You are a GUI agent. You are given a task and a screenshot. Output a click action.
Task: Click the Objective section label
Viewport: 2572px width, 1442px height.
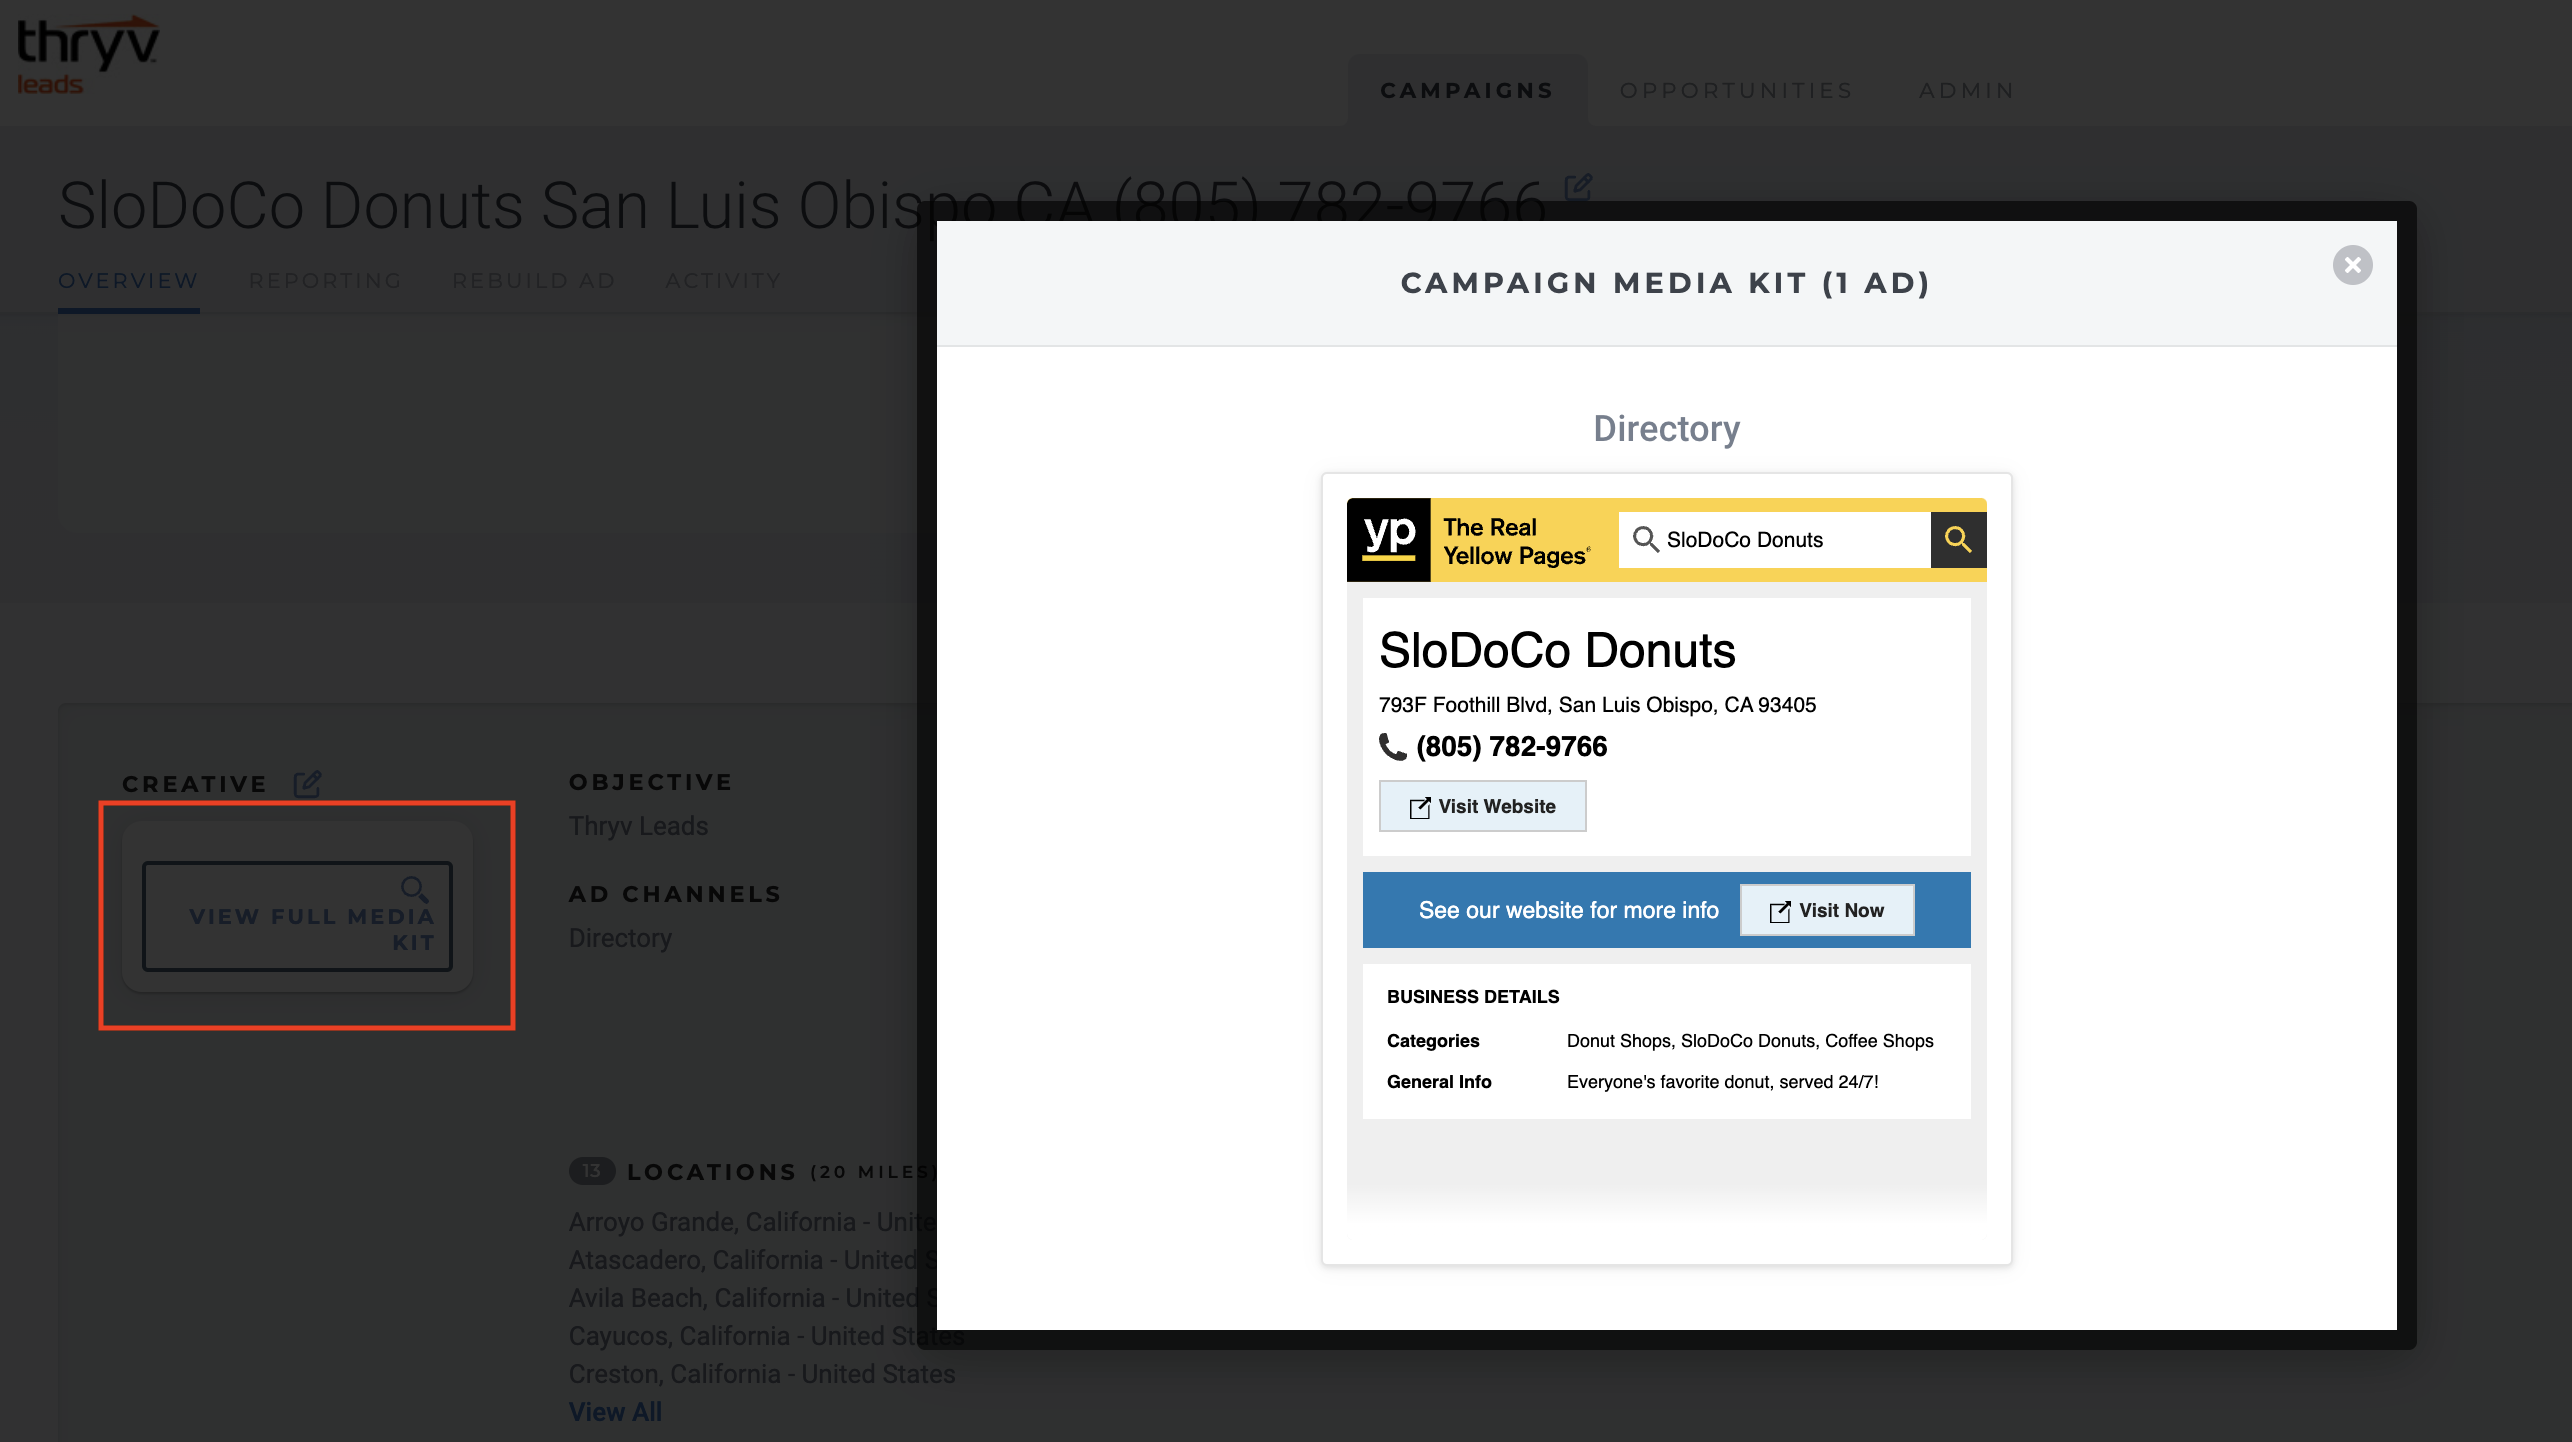[x=651, y=782]
